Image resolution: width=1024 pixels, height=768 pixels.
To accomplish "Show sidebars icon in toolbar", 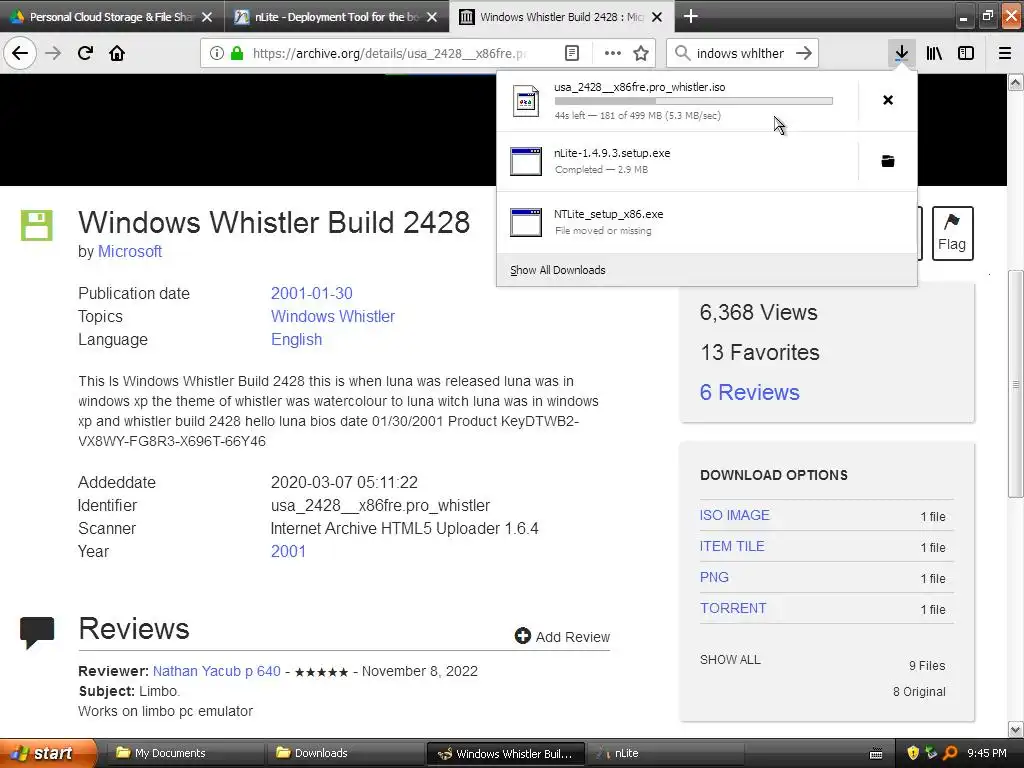I will pyautogui.click(x=966, y=53).
